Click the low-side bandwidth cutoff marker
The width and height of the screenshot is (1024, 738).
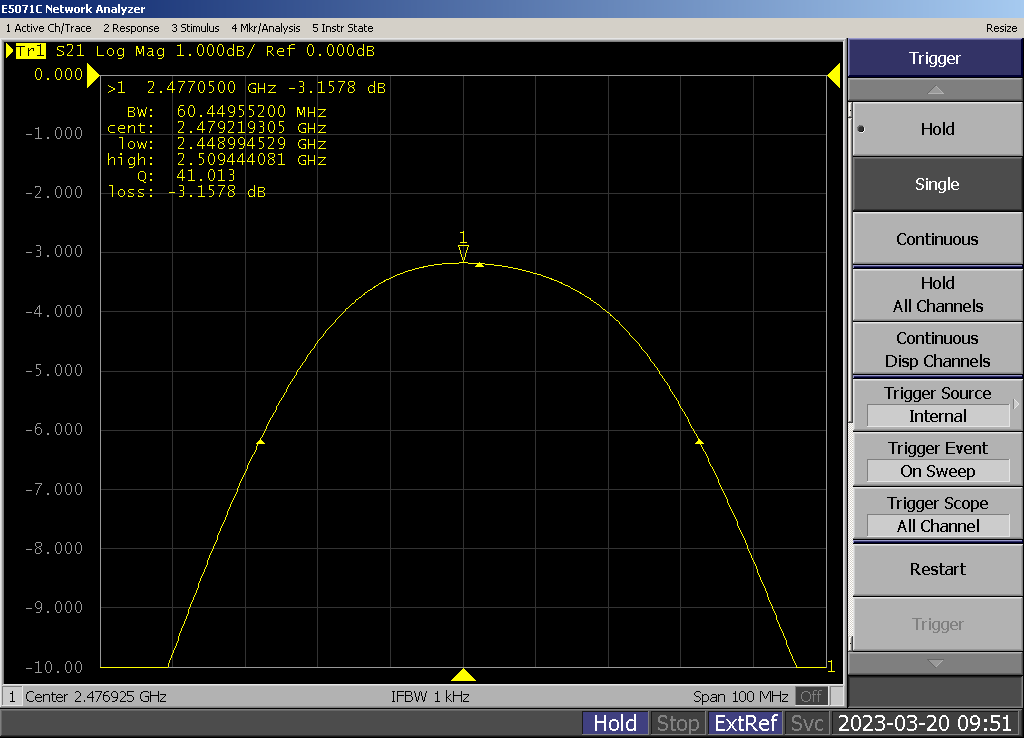pyautogui.click(x=260, y=441)
